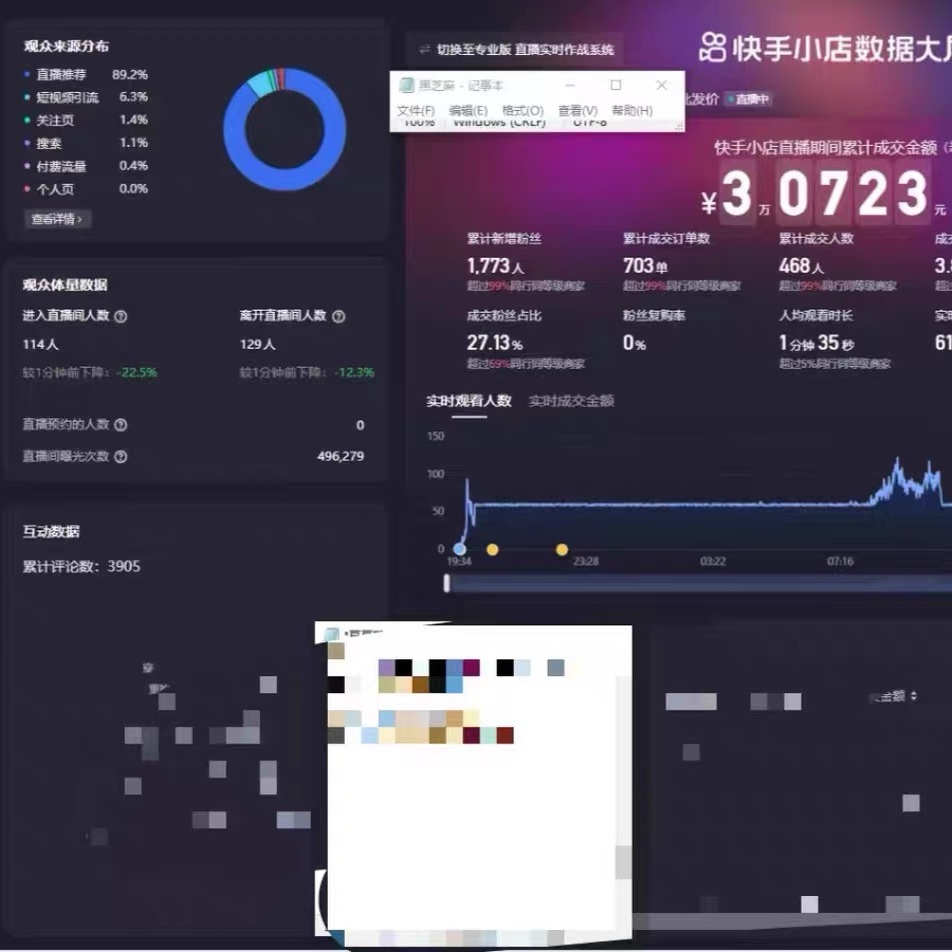Click the help icon beside 离开直播间人数
Viewport: 952px width, 952px height.
(339, 316)
